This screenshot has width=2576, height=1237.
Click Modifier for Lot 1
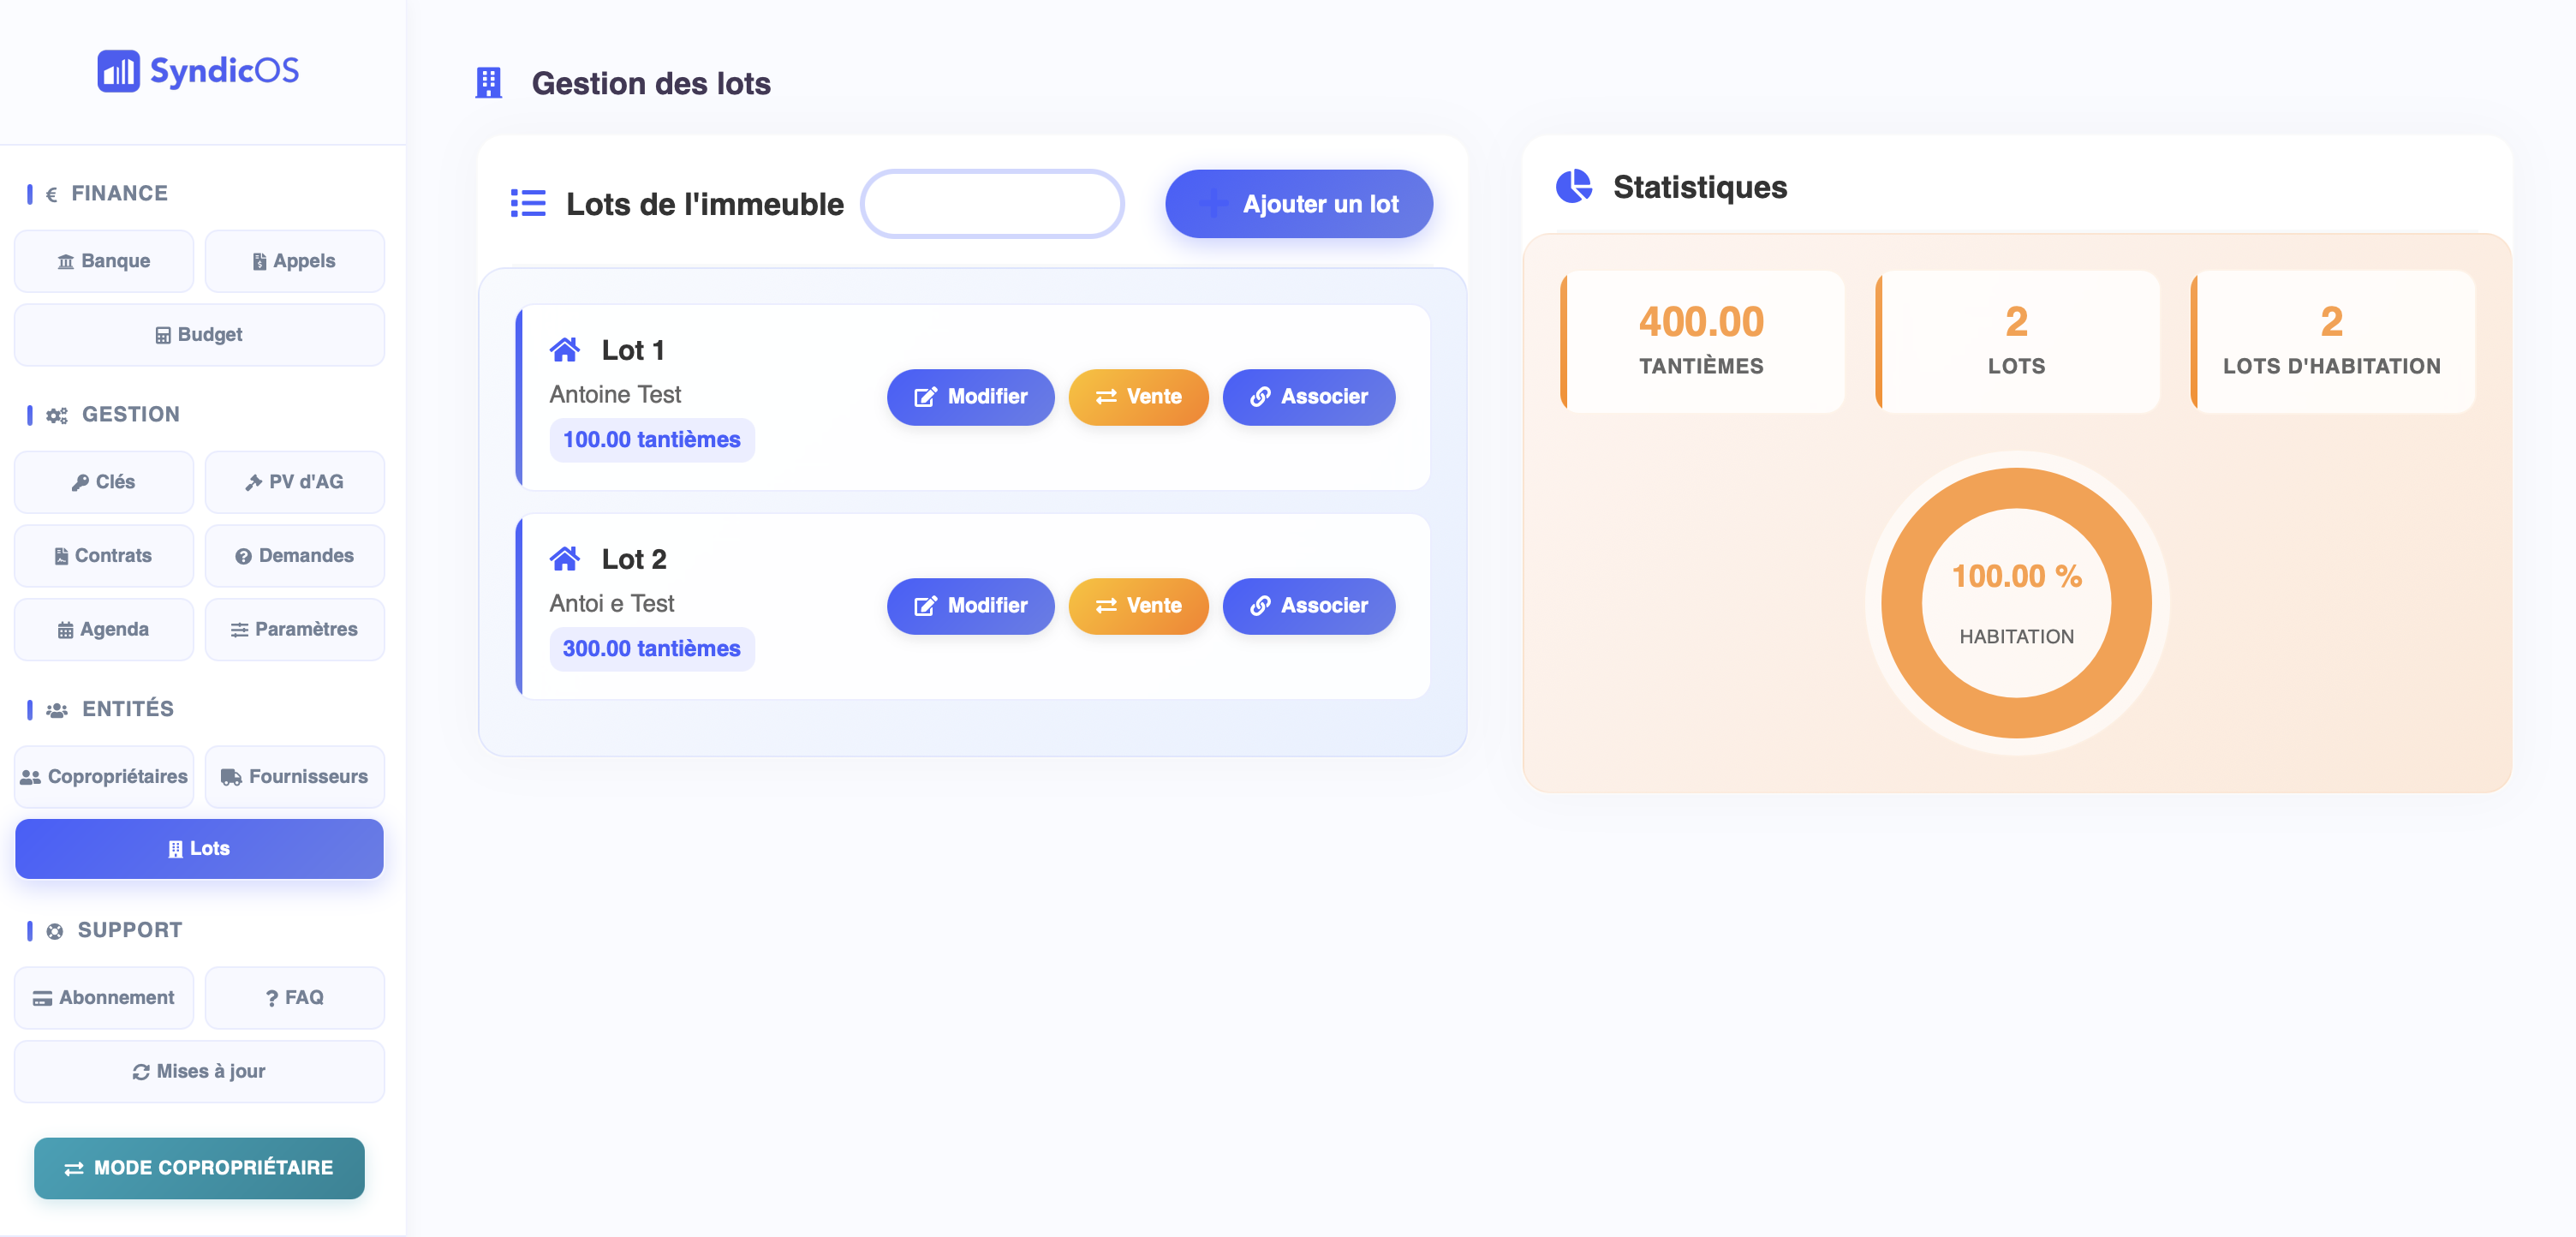pyautogui.click(x=970, y=397)
